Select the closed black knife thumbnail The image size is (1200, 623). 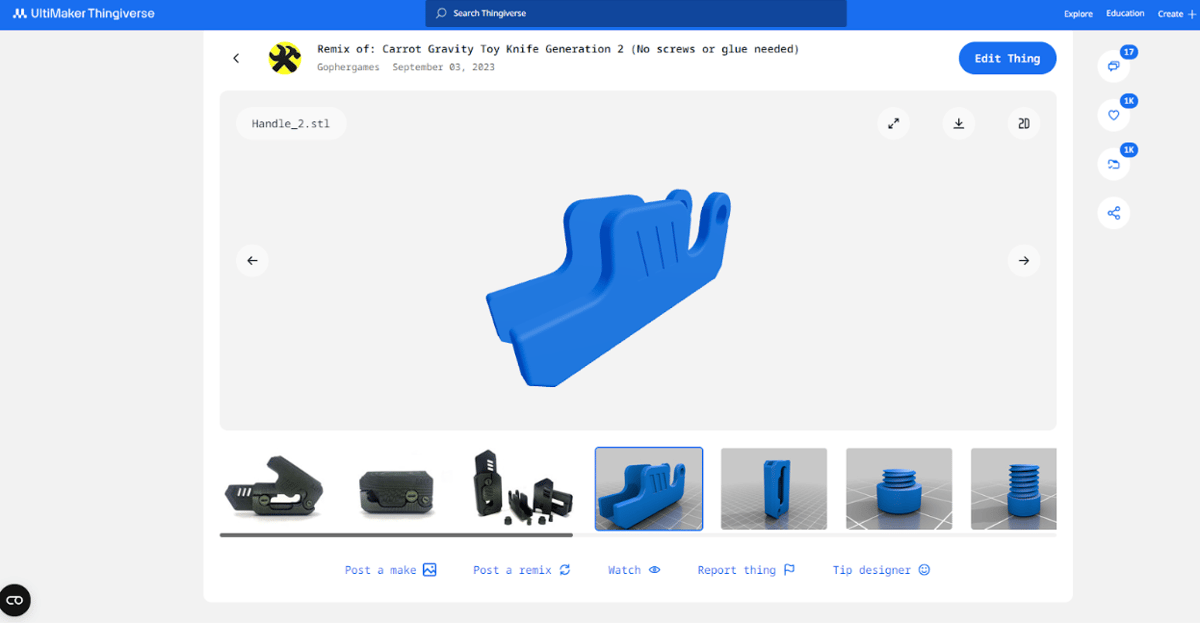click(398, 489)
